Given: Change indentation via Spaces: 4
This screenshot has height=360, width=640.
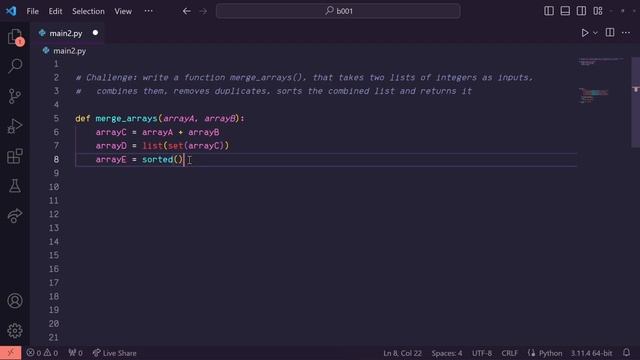Looking at the screenshot, I should pos(447,353).
